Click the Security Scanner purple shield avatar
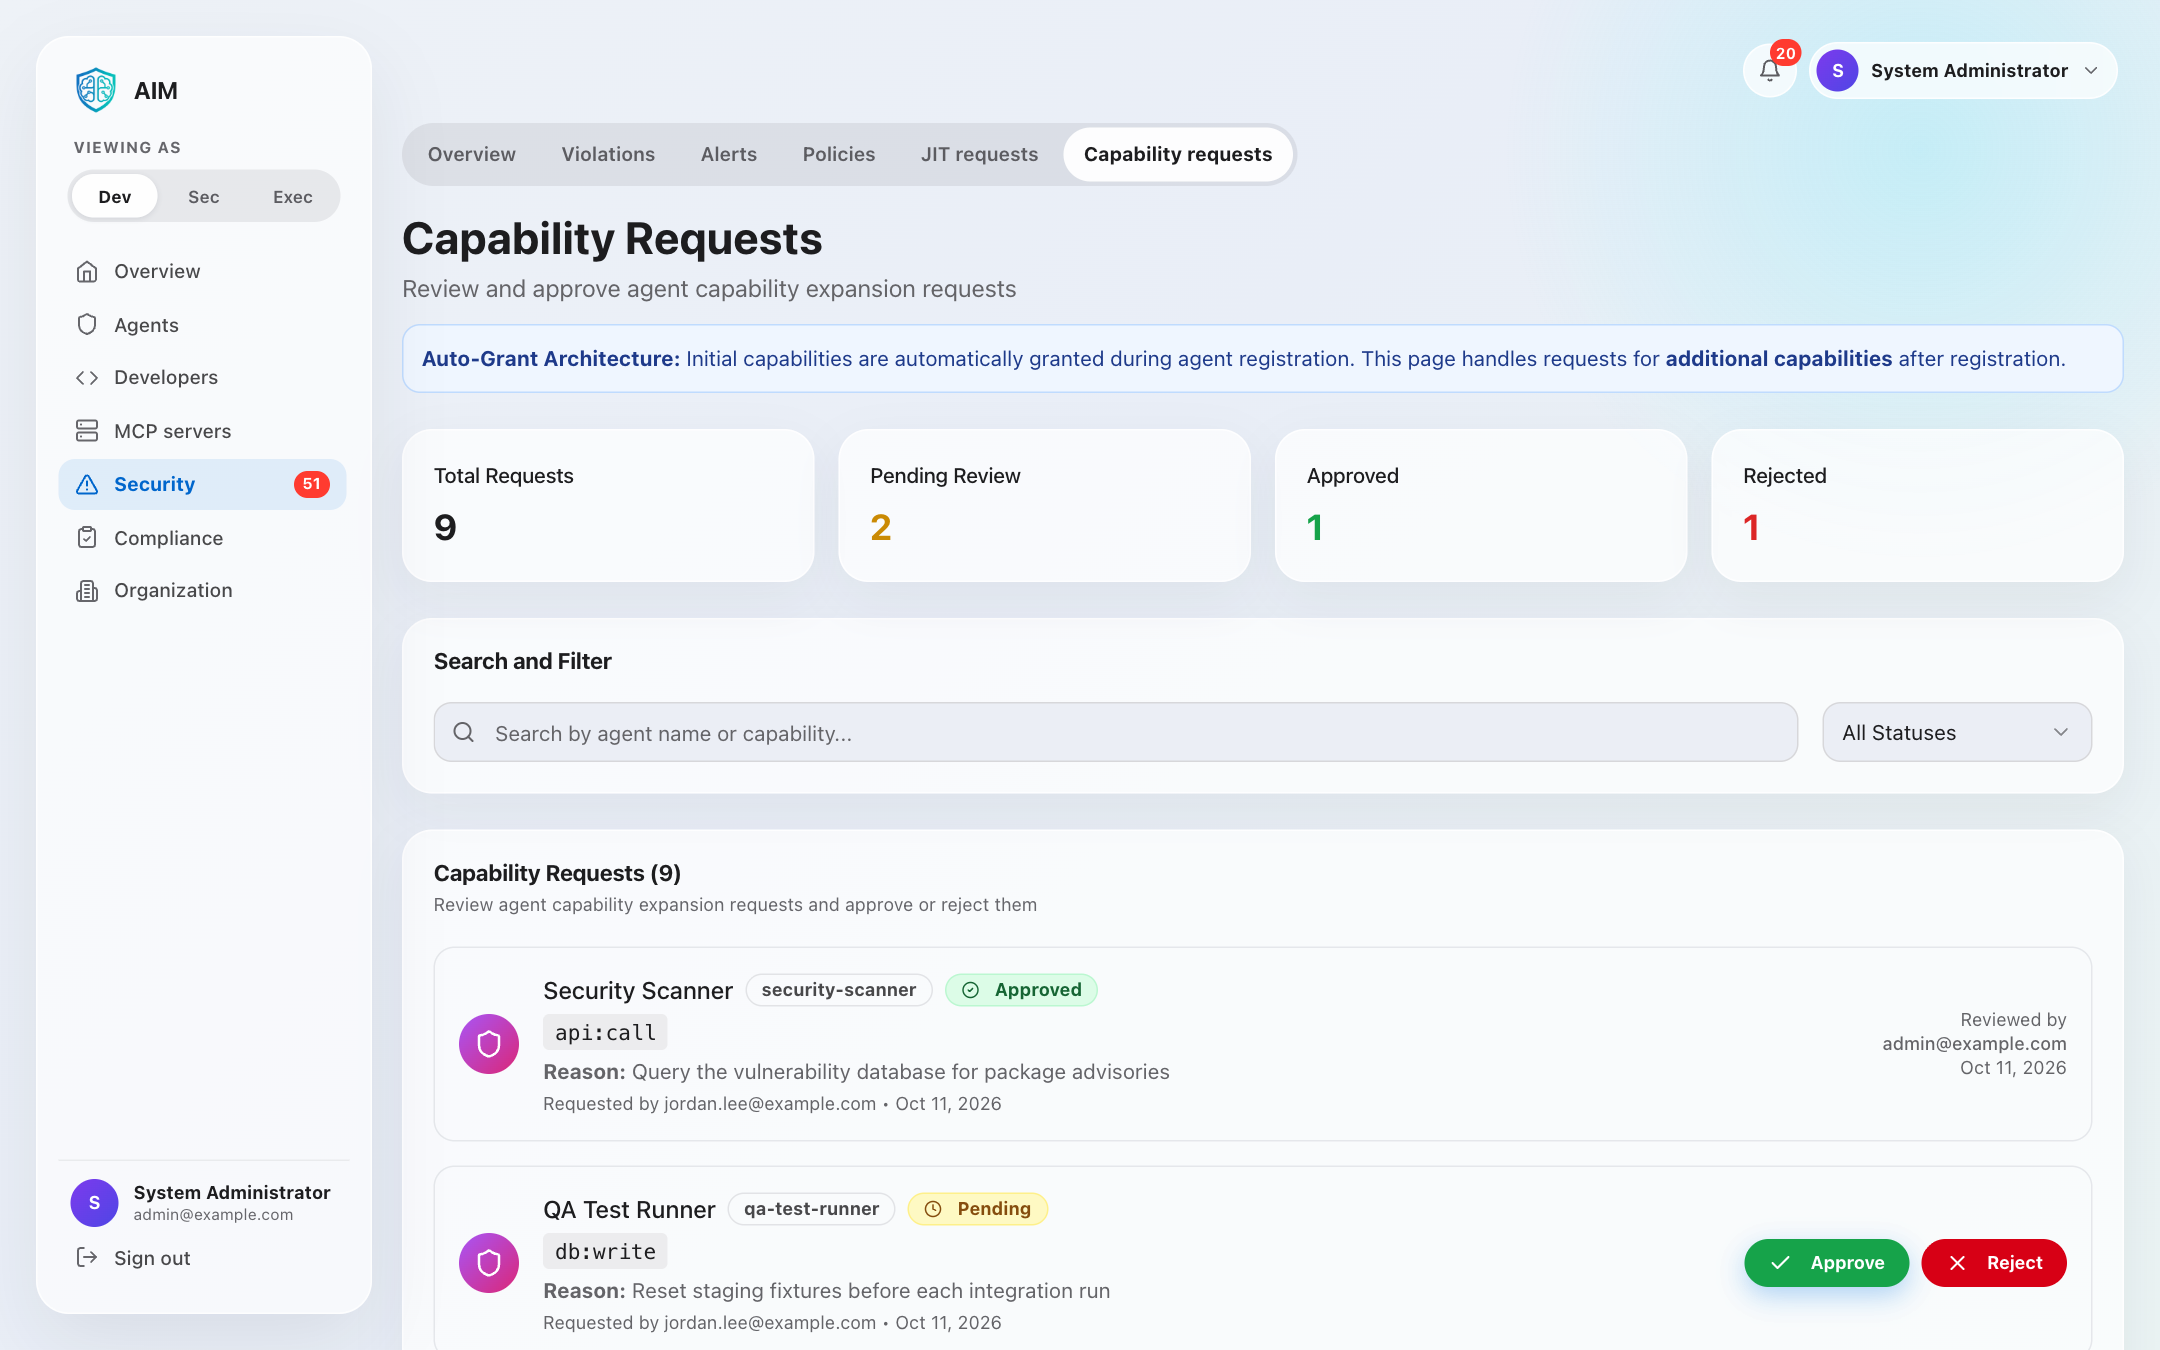The width and height of the screenshot is (2160, 1350). [489, 1044]
